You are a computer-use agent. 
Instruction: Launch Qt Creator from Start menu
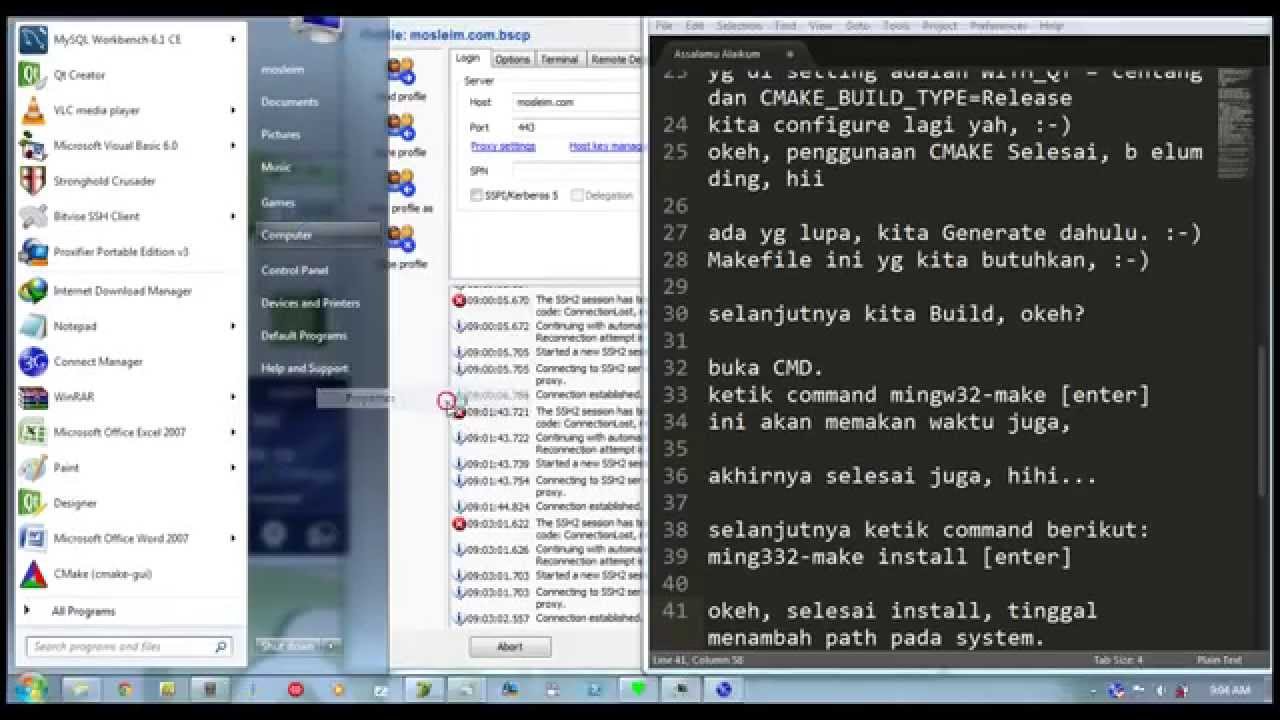pyautogui.click(x=33, y=75)
